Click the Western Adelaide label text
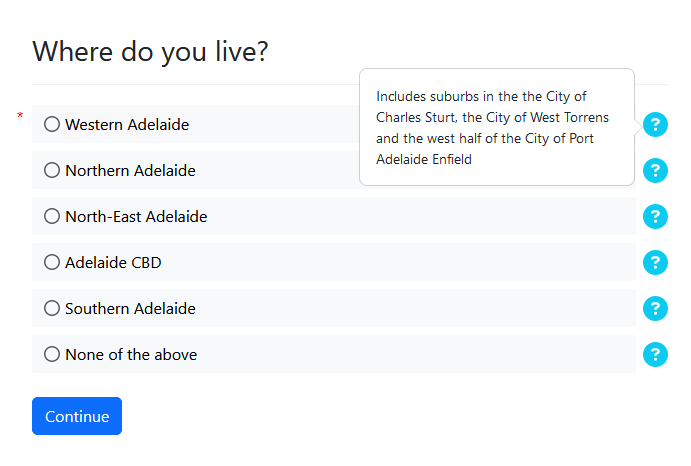This screenshot has height=466, width=691. (127, 125)
